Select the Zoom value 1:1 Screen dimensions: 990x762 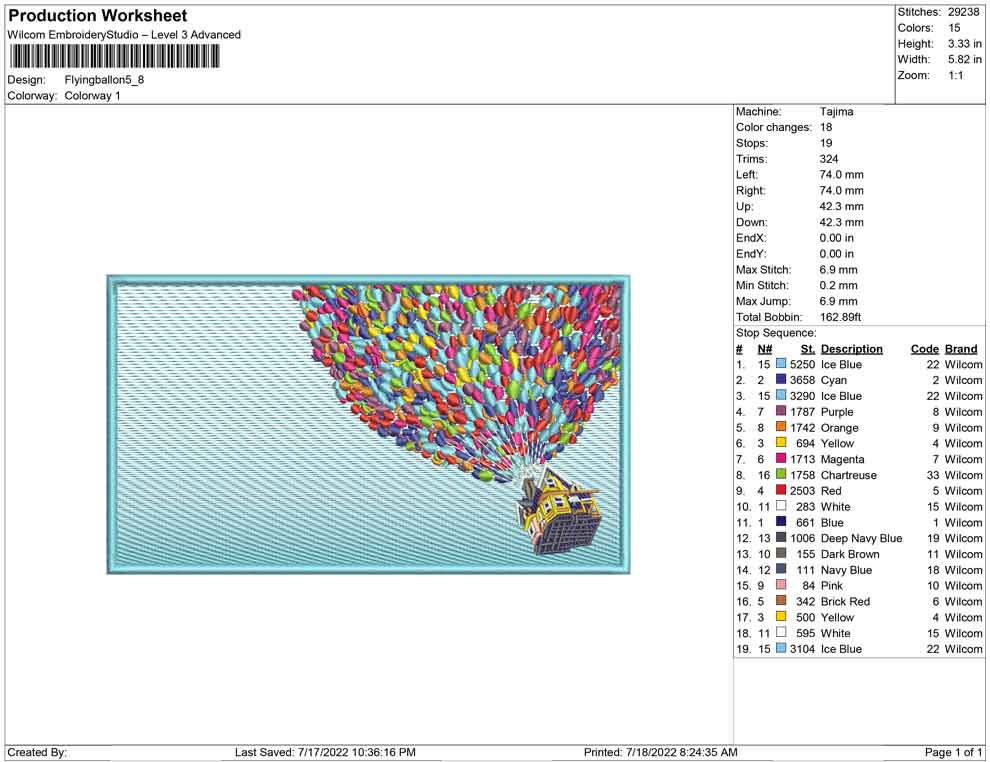[956, 75]
